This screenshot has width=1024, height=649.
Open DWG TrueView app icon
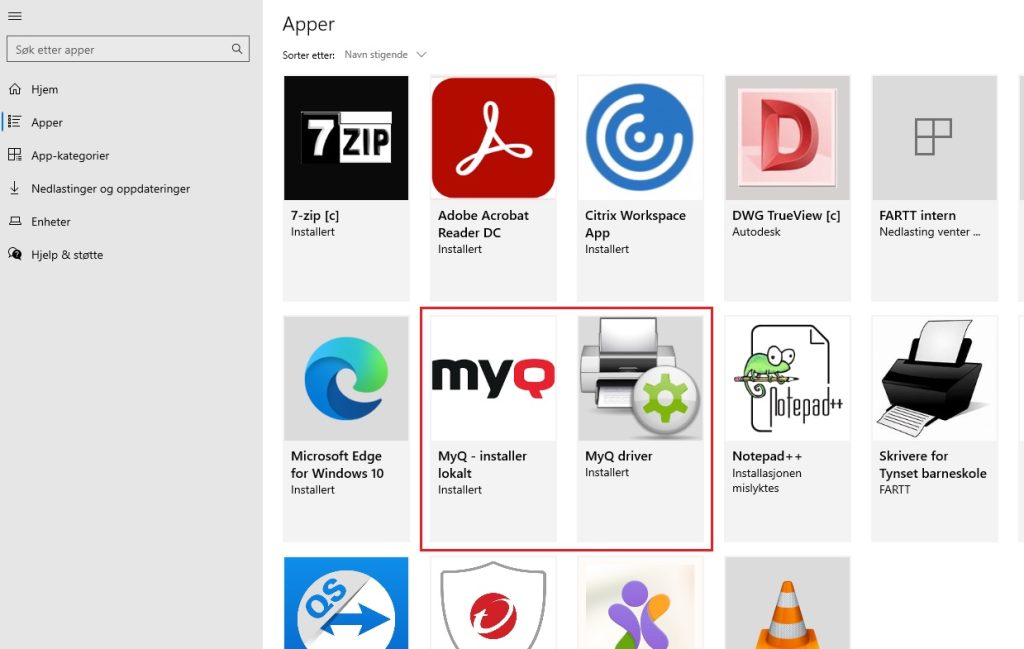(x=787, y=138)
